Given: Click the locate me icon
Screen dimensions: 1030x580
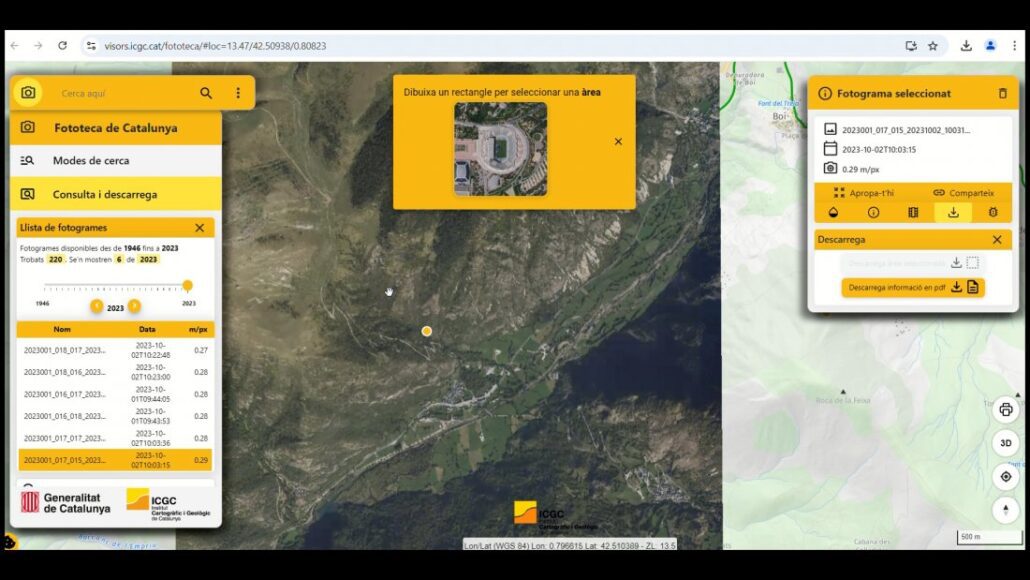Looking at the screenshot, I should (x=1006, y=477).
